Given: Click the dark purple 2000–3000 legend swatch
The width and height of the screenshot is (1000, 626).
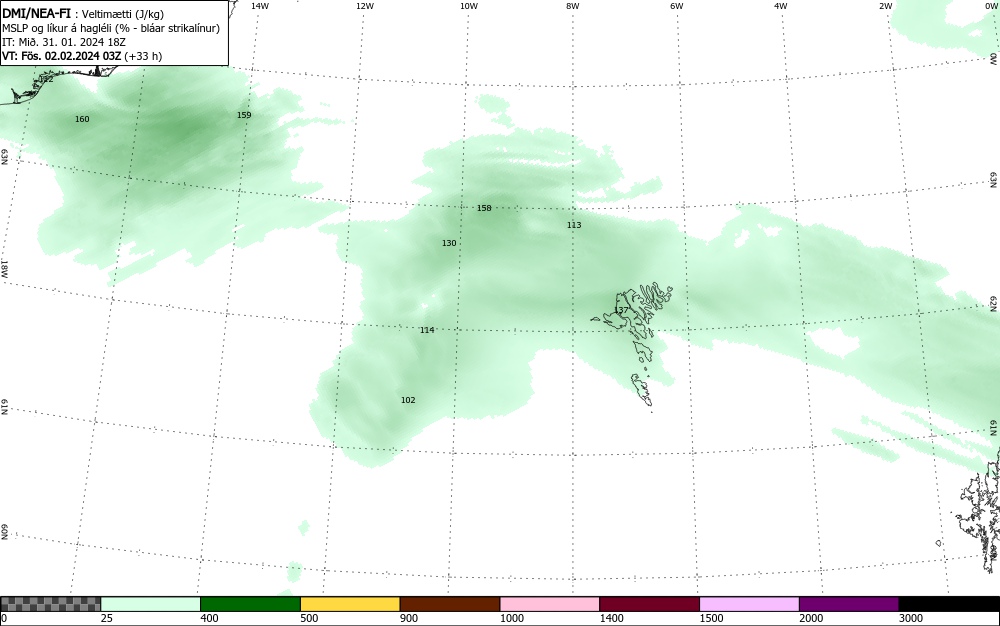Looking at the screenshot, I should pos(849,604).
